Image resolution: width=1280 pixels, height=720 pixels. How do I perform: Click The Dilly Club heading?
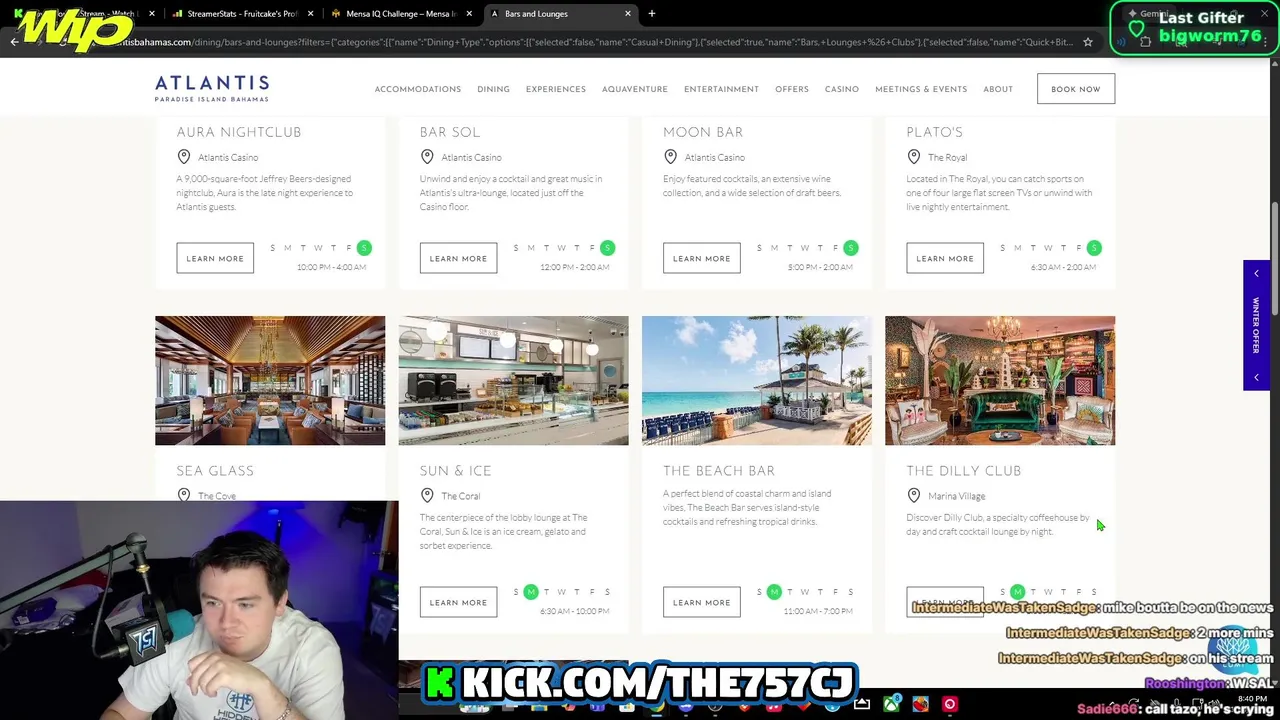click(964, 471)
